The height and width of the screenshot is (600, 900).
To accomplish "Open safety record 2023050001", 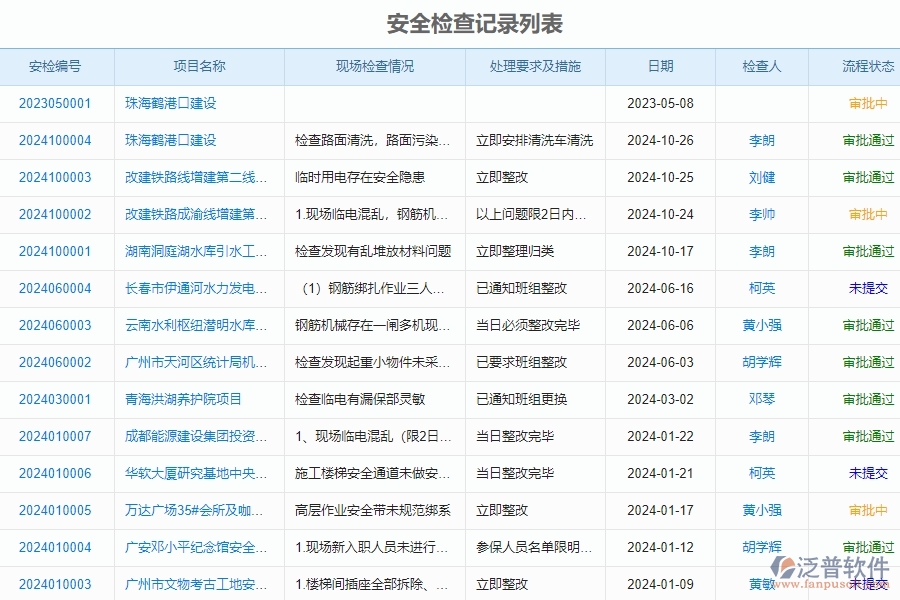I will pos(55,104).
